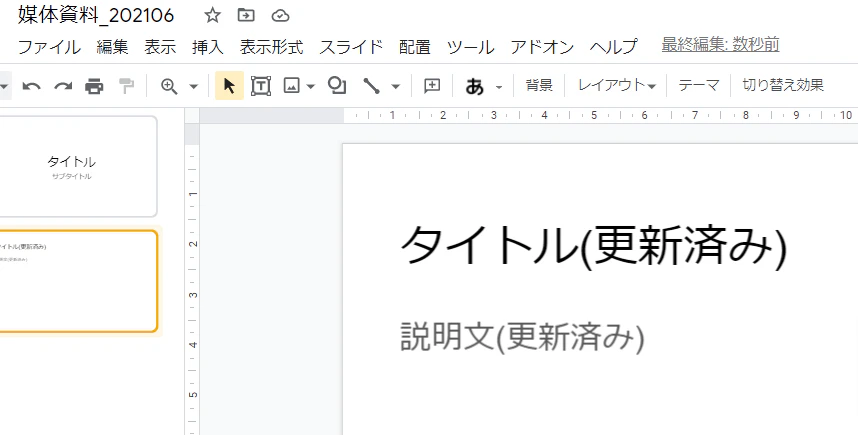Select the second slide thumbnail タイトル(更新済み)
This screenshot has height=435, width=858.
point(78,281)
